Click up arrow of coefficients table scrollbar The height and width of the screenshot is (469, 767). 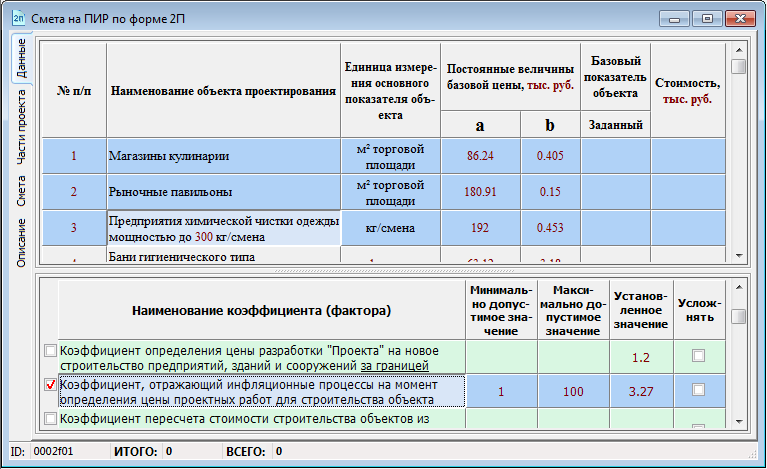(739, 288)
